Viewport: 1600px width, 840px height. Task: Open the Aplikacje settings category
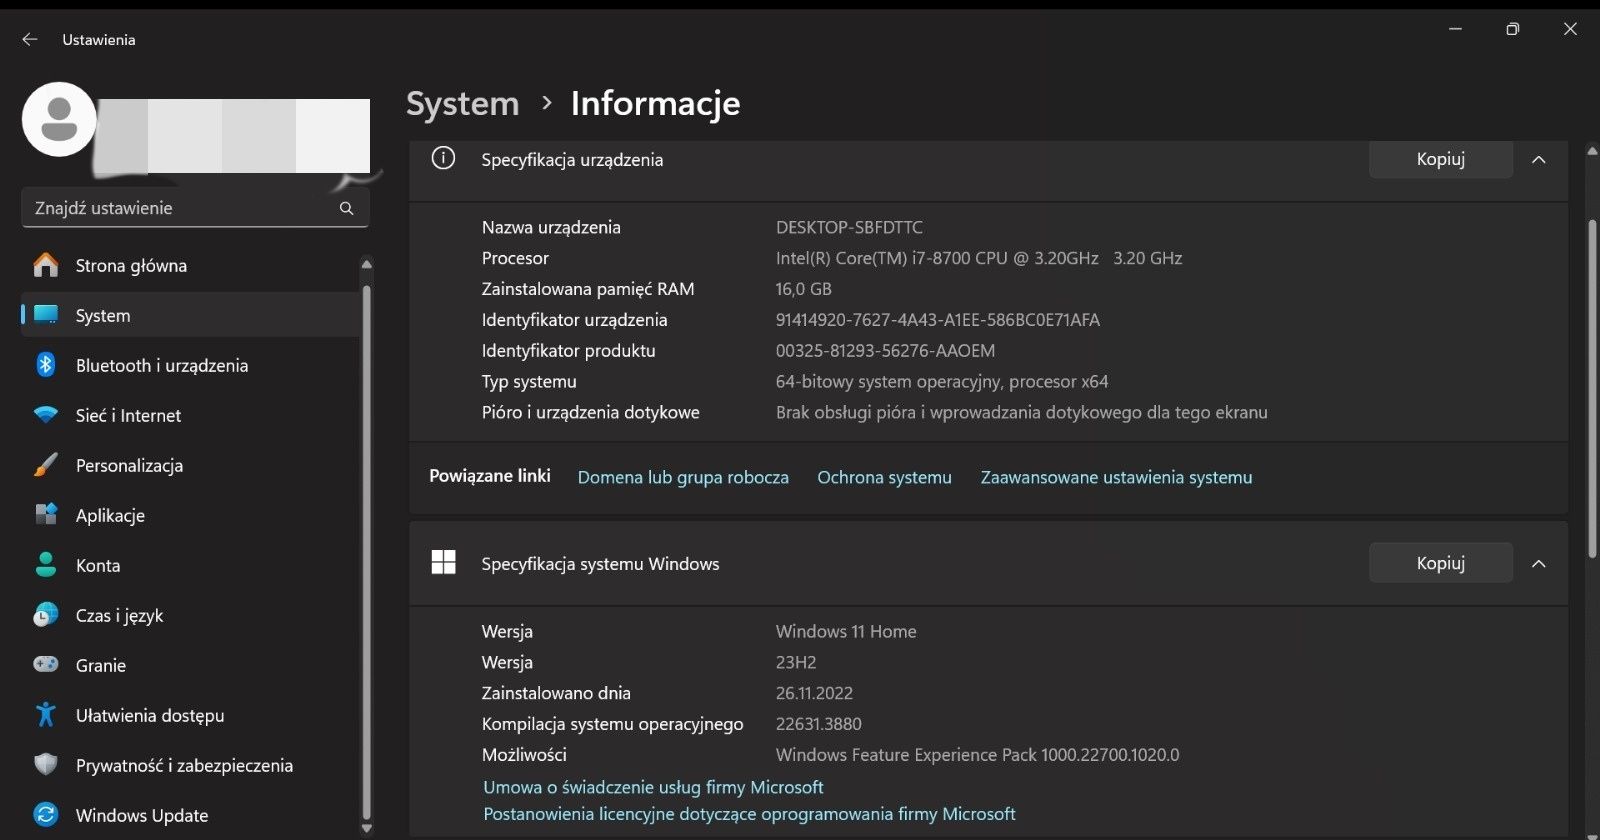(190, 515)
